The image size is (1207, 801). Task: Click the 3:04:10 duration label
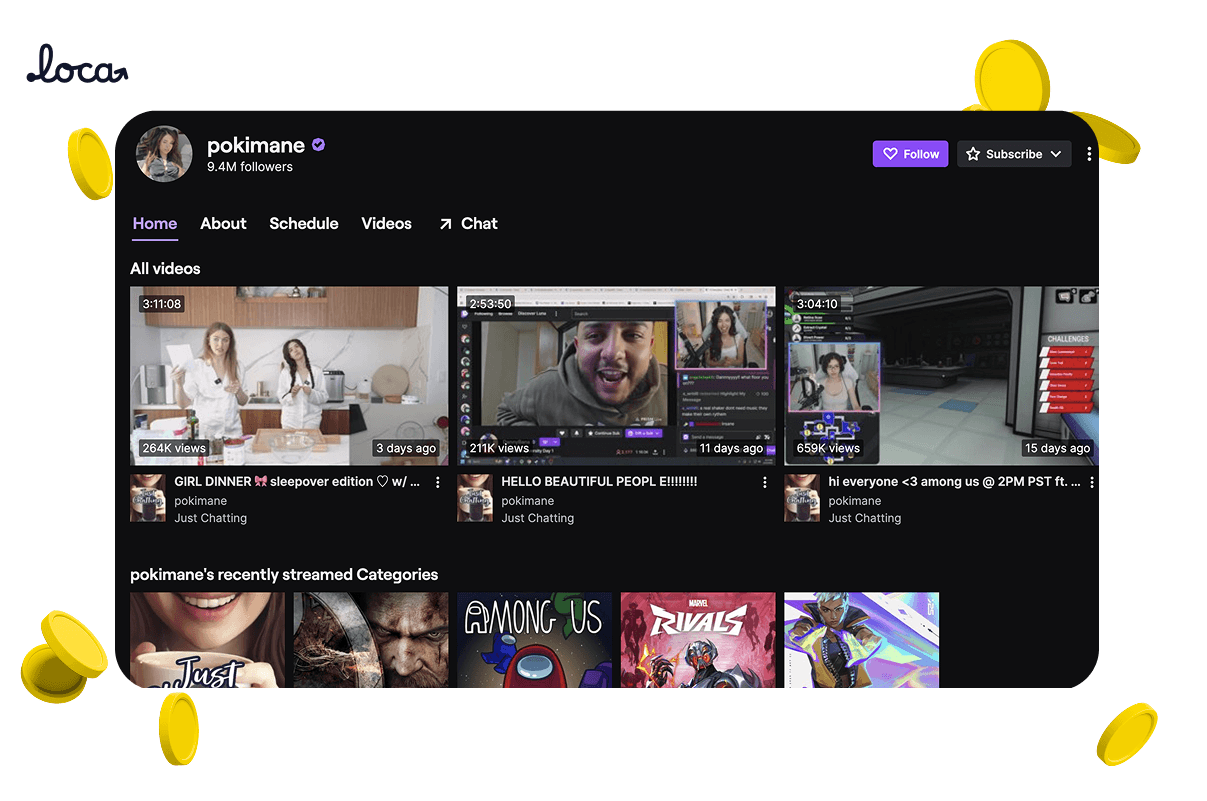coord(817,304)
